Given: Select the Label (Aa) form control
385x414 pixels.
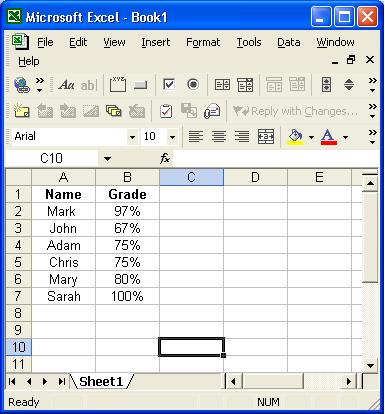Looking at the screenshot, I should (x=66, y=85).
